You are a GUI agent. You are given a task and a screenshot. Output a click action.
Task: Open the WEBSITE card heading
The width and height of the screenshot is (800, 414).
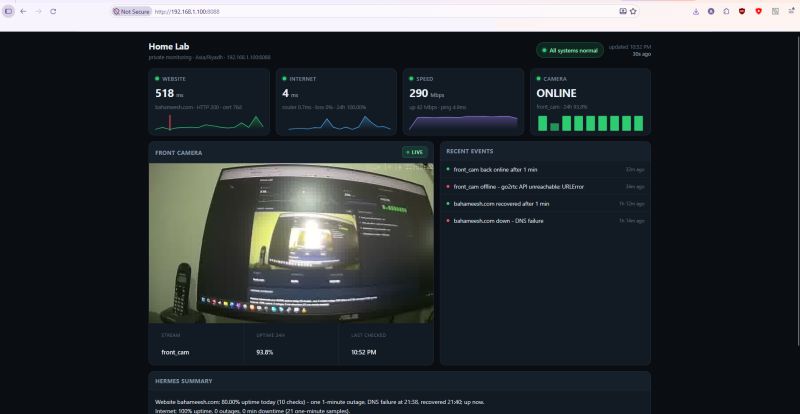[174, 79]
